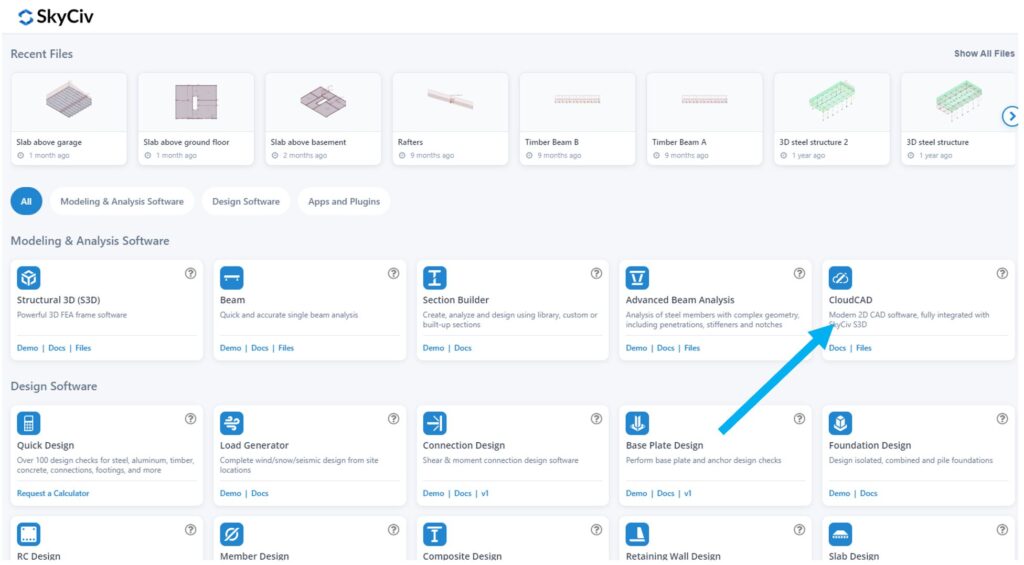Open the CloudCAD app icon

pyautogui.click(x=840, y=278)
